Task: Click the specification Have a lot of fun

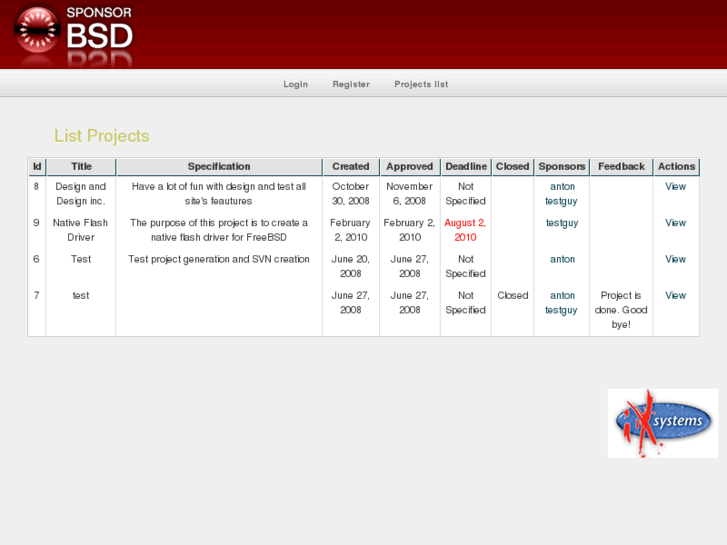Action: [x=219, y=194]
